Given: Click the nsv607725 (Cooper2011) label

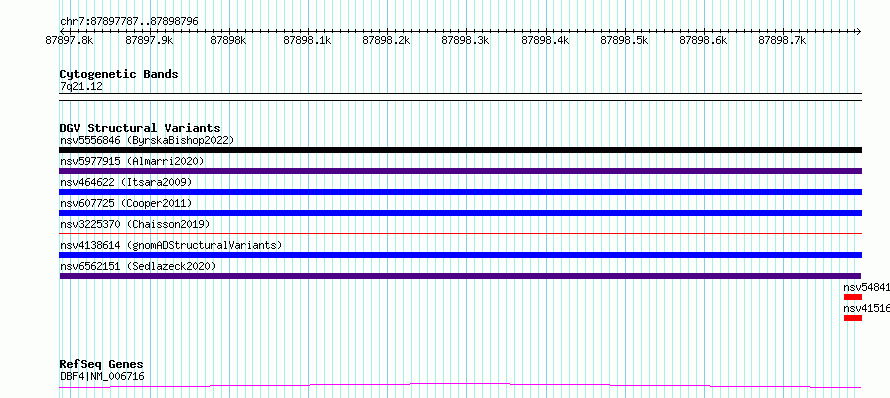Looking at the screenshot, I should tap(126, 203).
